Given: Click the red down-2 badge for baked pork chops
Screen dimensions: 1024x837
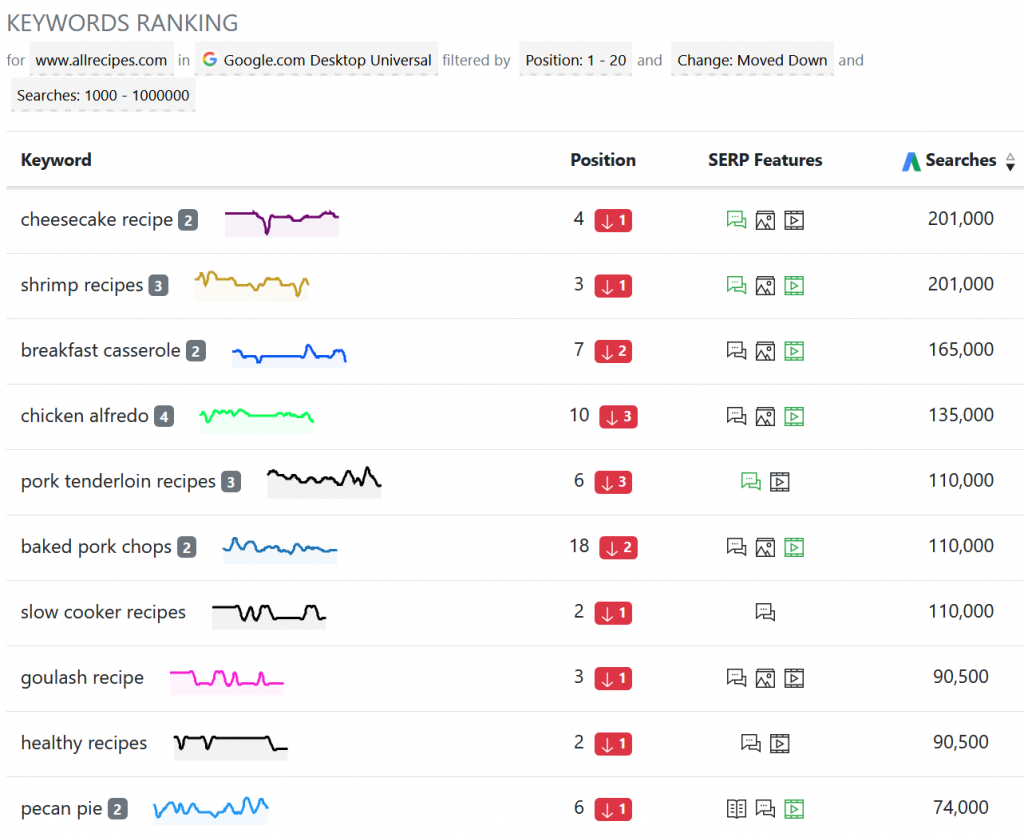Looking at the screenshot, I should pos(618,547).
